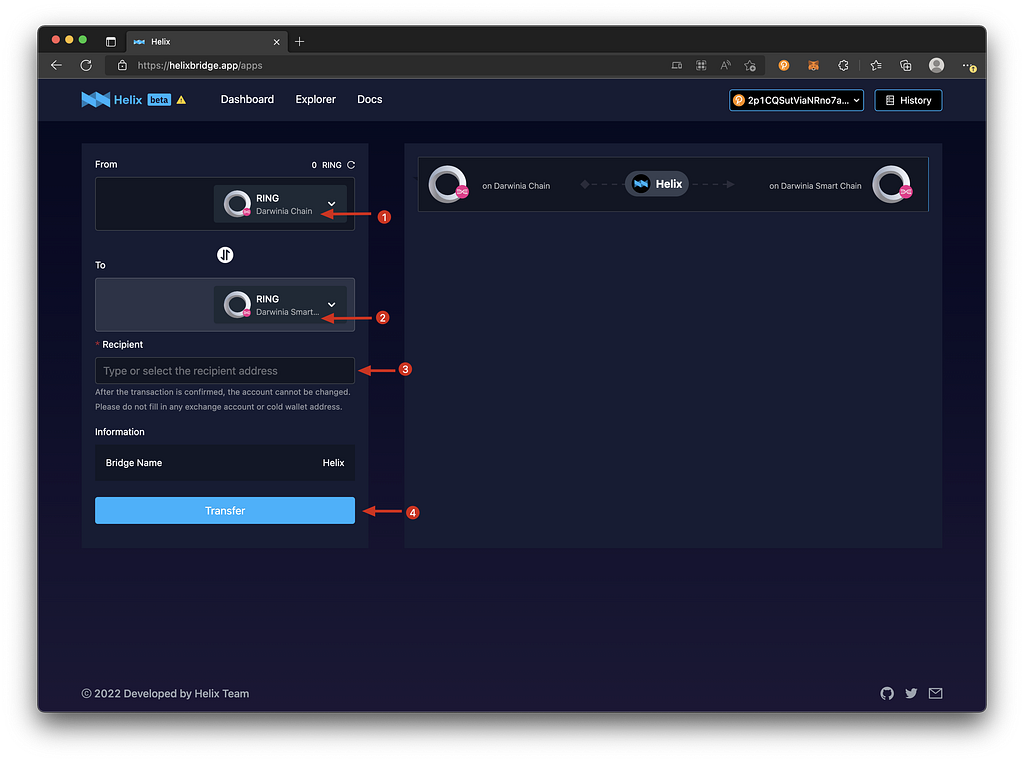
Task: Reload the page with browser refresh icon
Action: click(86, 65)
